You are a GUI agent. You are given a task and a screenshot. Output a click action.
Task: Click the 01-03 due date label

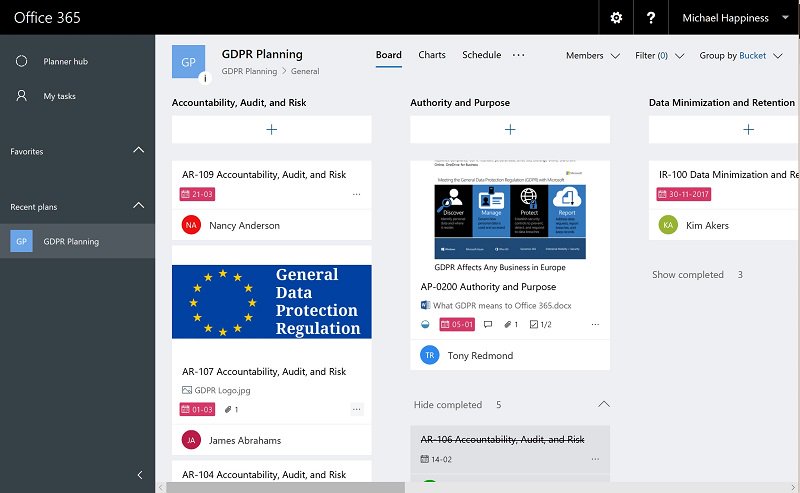[197, 409]
